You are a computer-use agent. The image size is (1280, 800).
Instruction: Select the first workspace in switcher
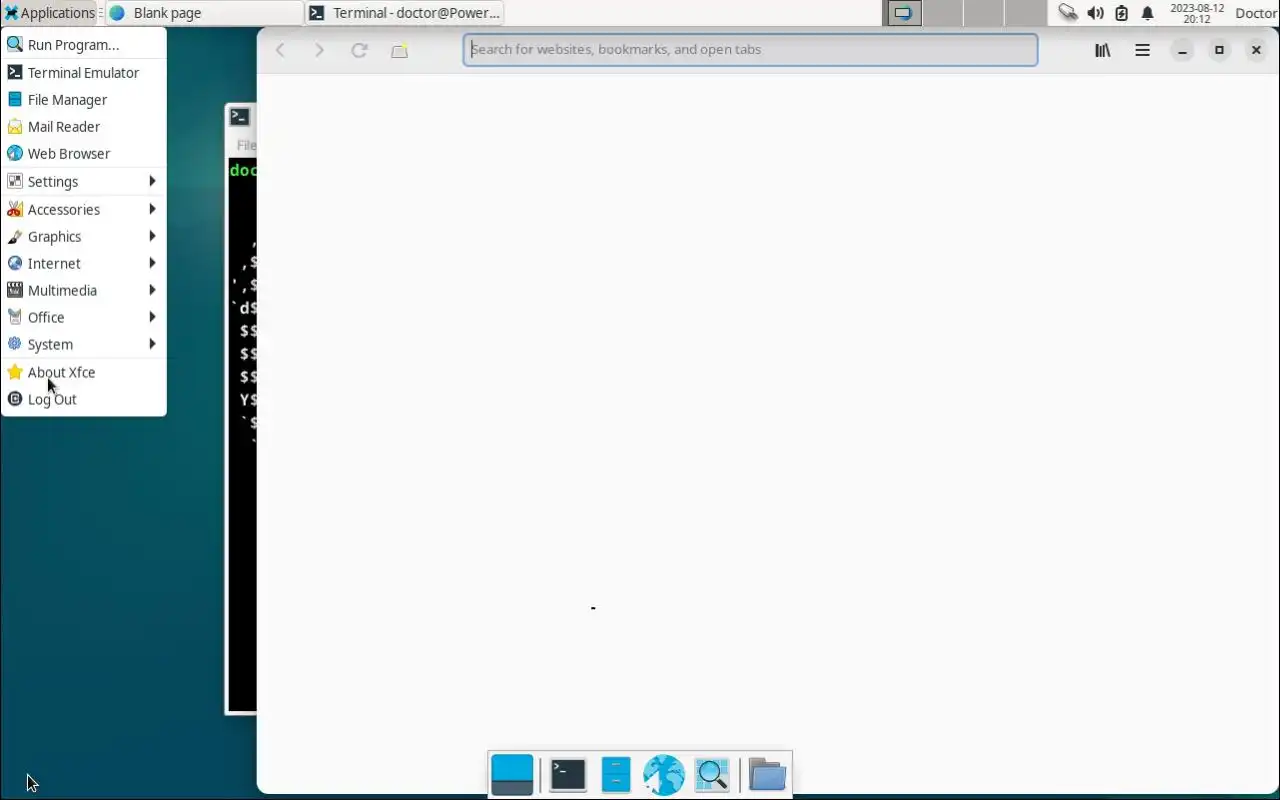[903, 13]
